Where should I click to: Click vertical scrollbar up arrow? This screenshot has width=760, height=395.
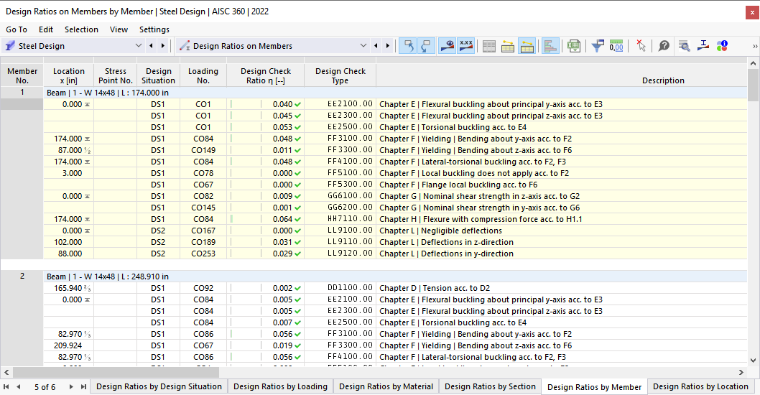pos(753,63)
